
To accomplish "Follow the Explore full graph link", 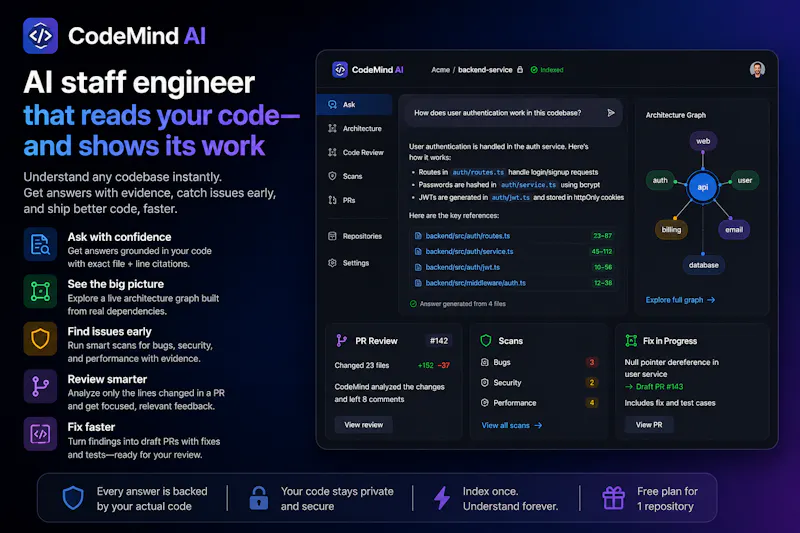I will pyautogui.click(x=680, y=300).
